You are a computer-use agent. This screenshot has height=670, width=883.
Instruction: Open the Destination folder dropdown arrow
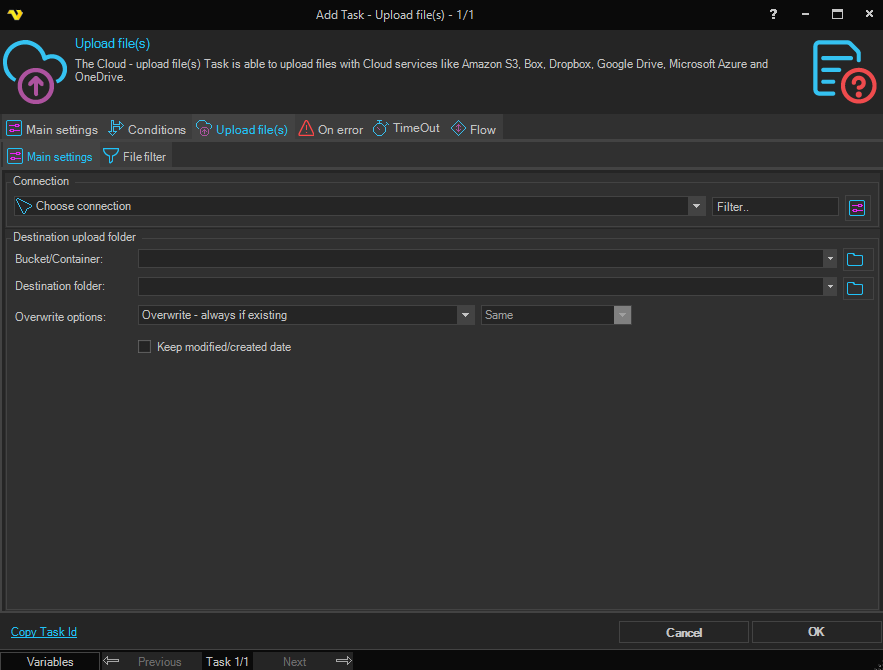pyautogui.click(x=830, y=287)
